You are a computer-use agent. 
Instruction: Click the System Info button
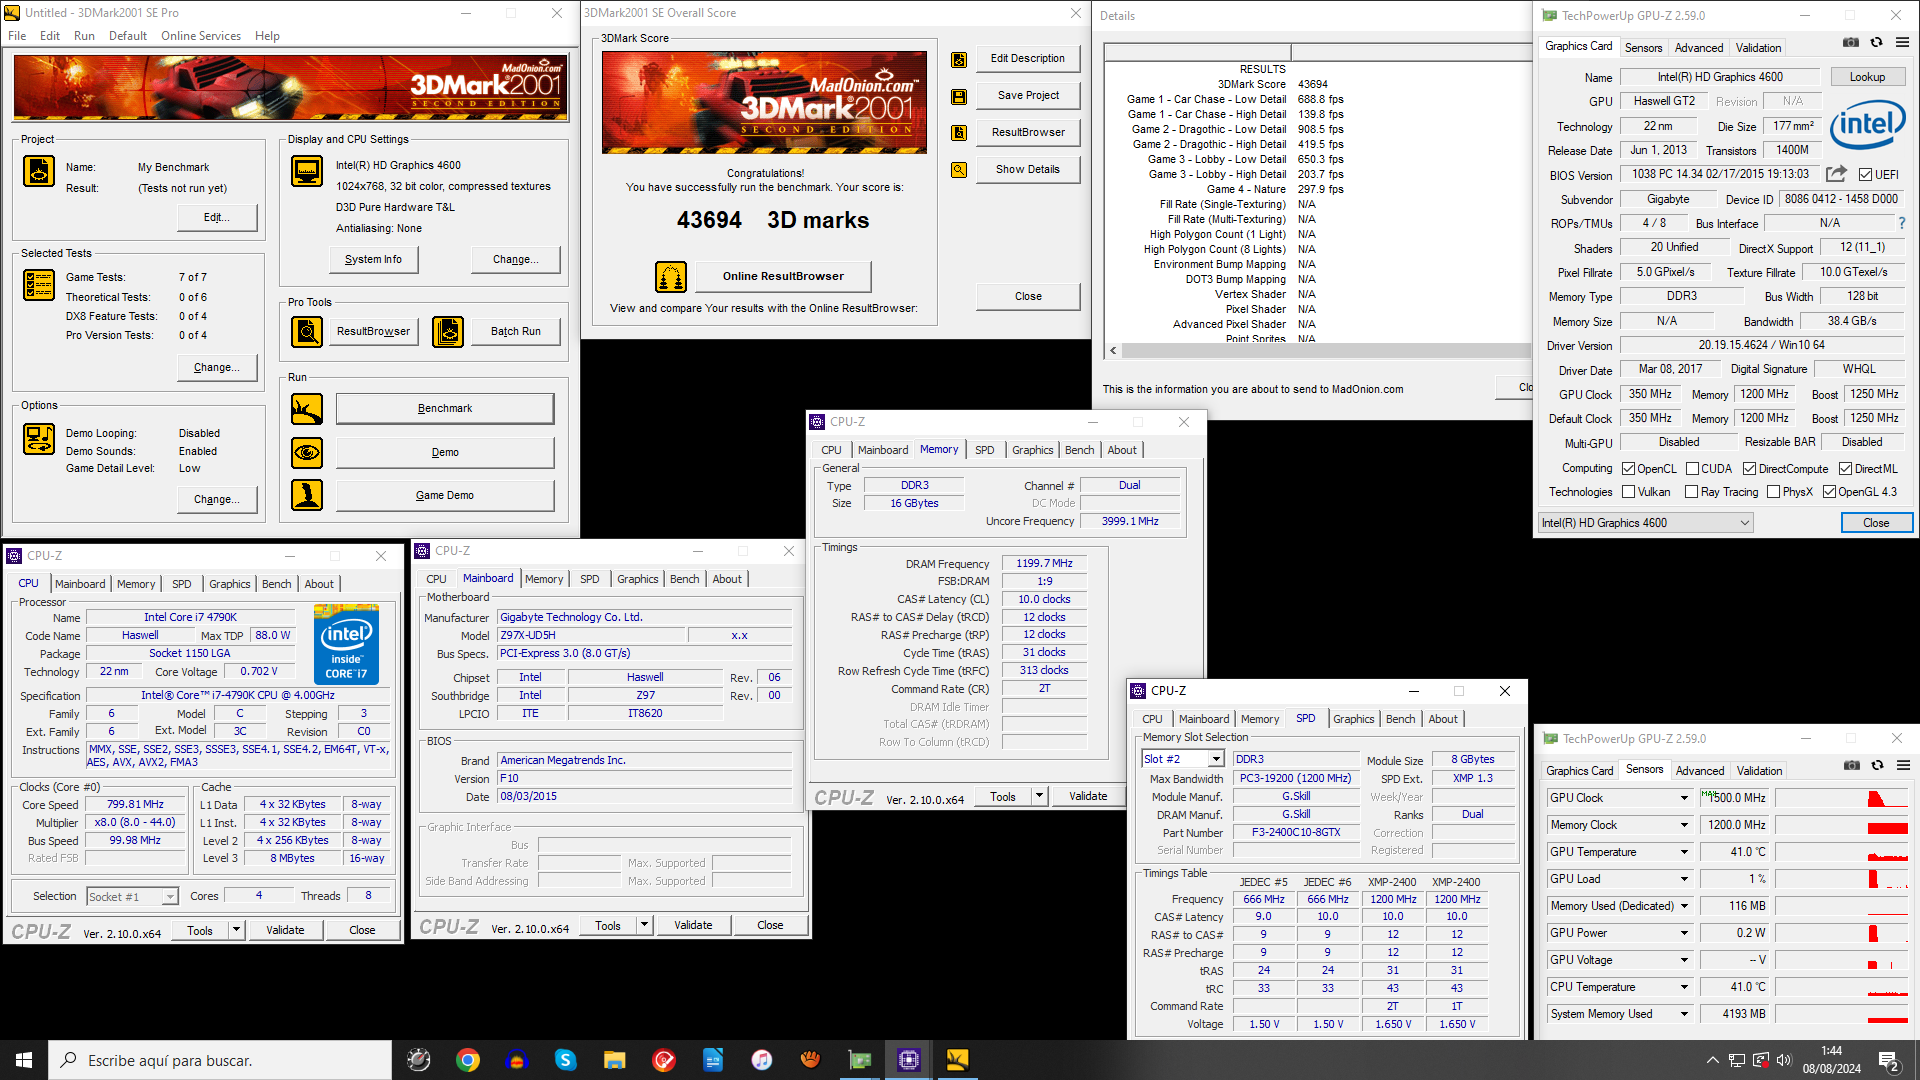click(x=373, y=260)
